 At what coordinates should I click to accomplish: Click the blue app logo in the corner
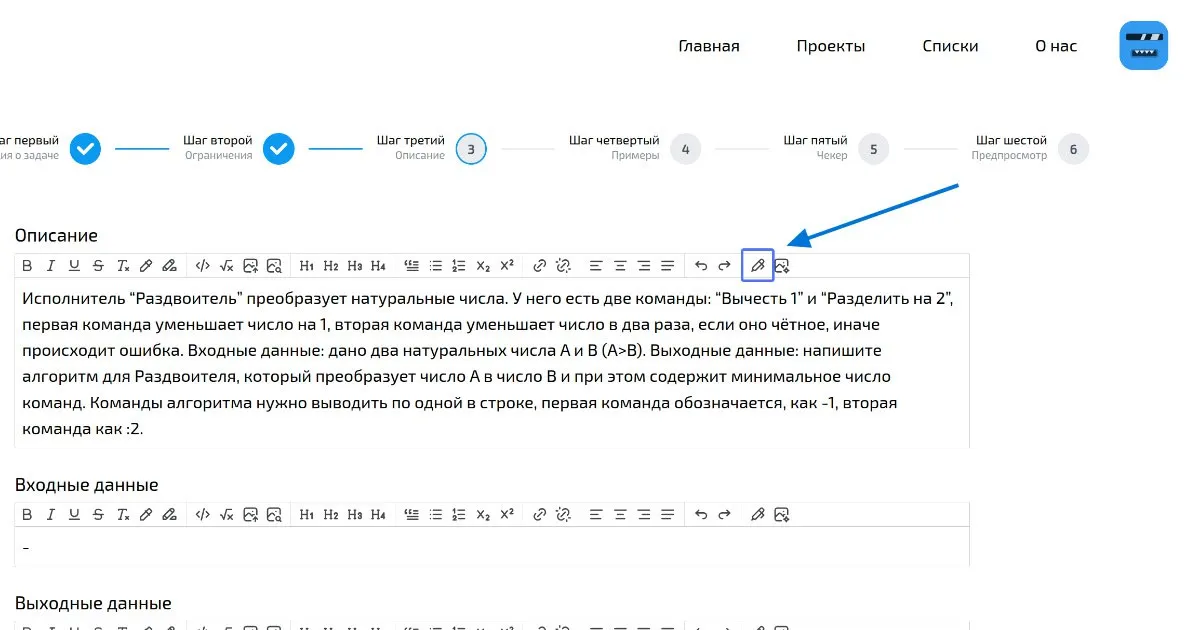(x=1143, y=45)
